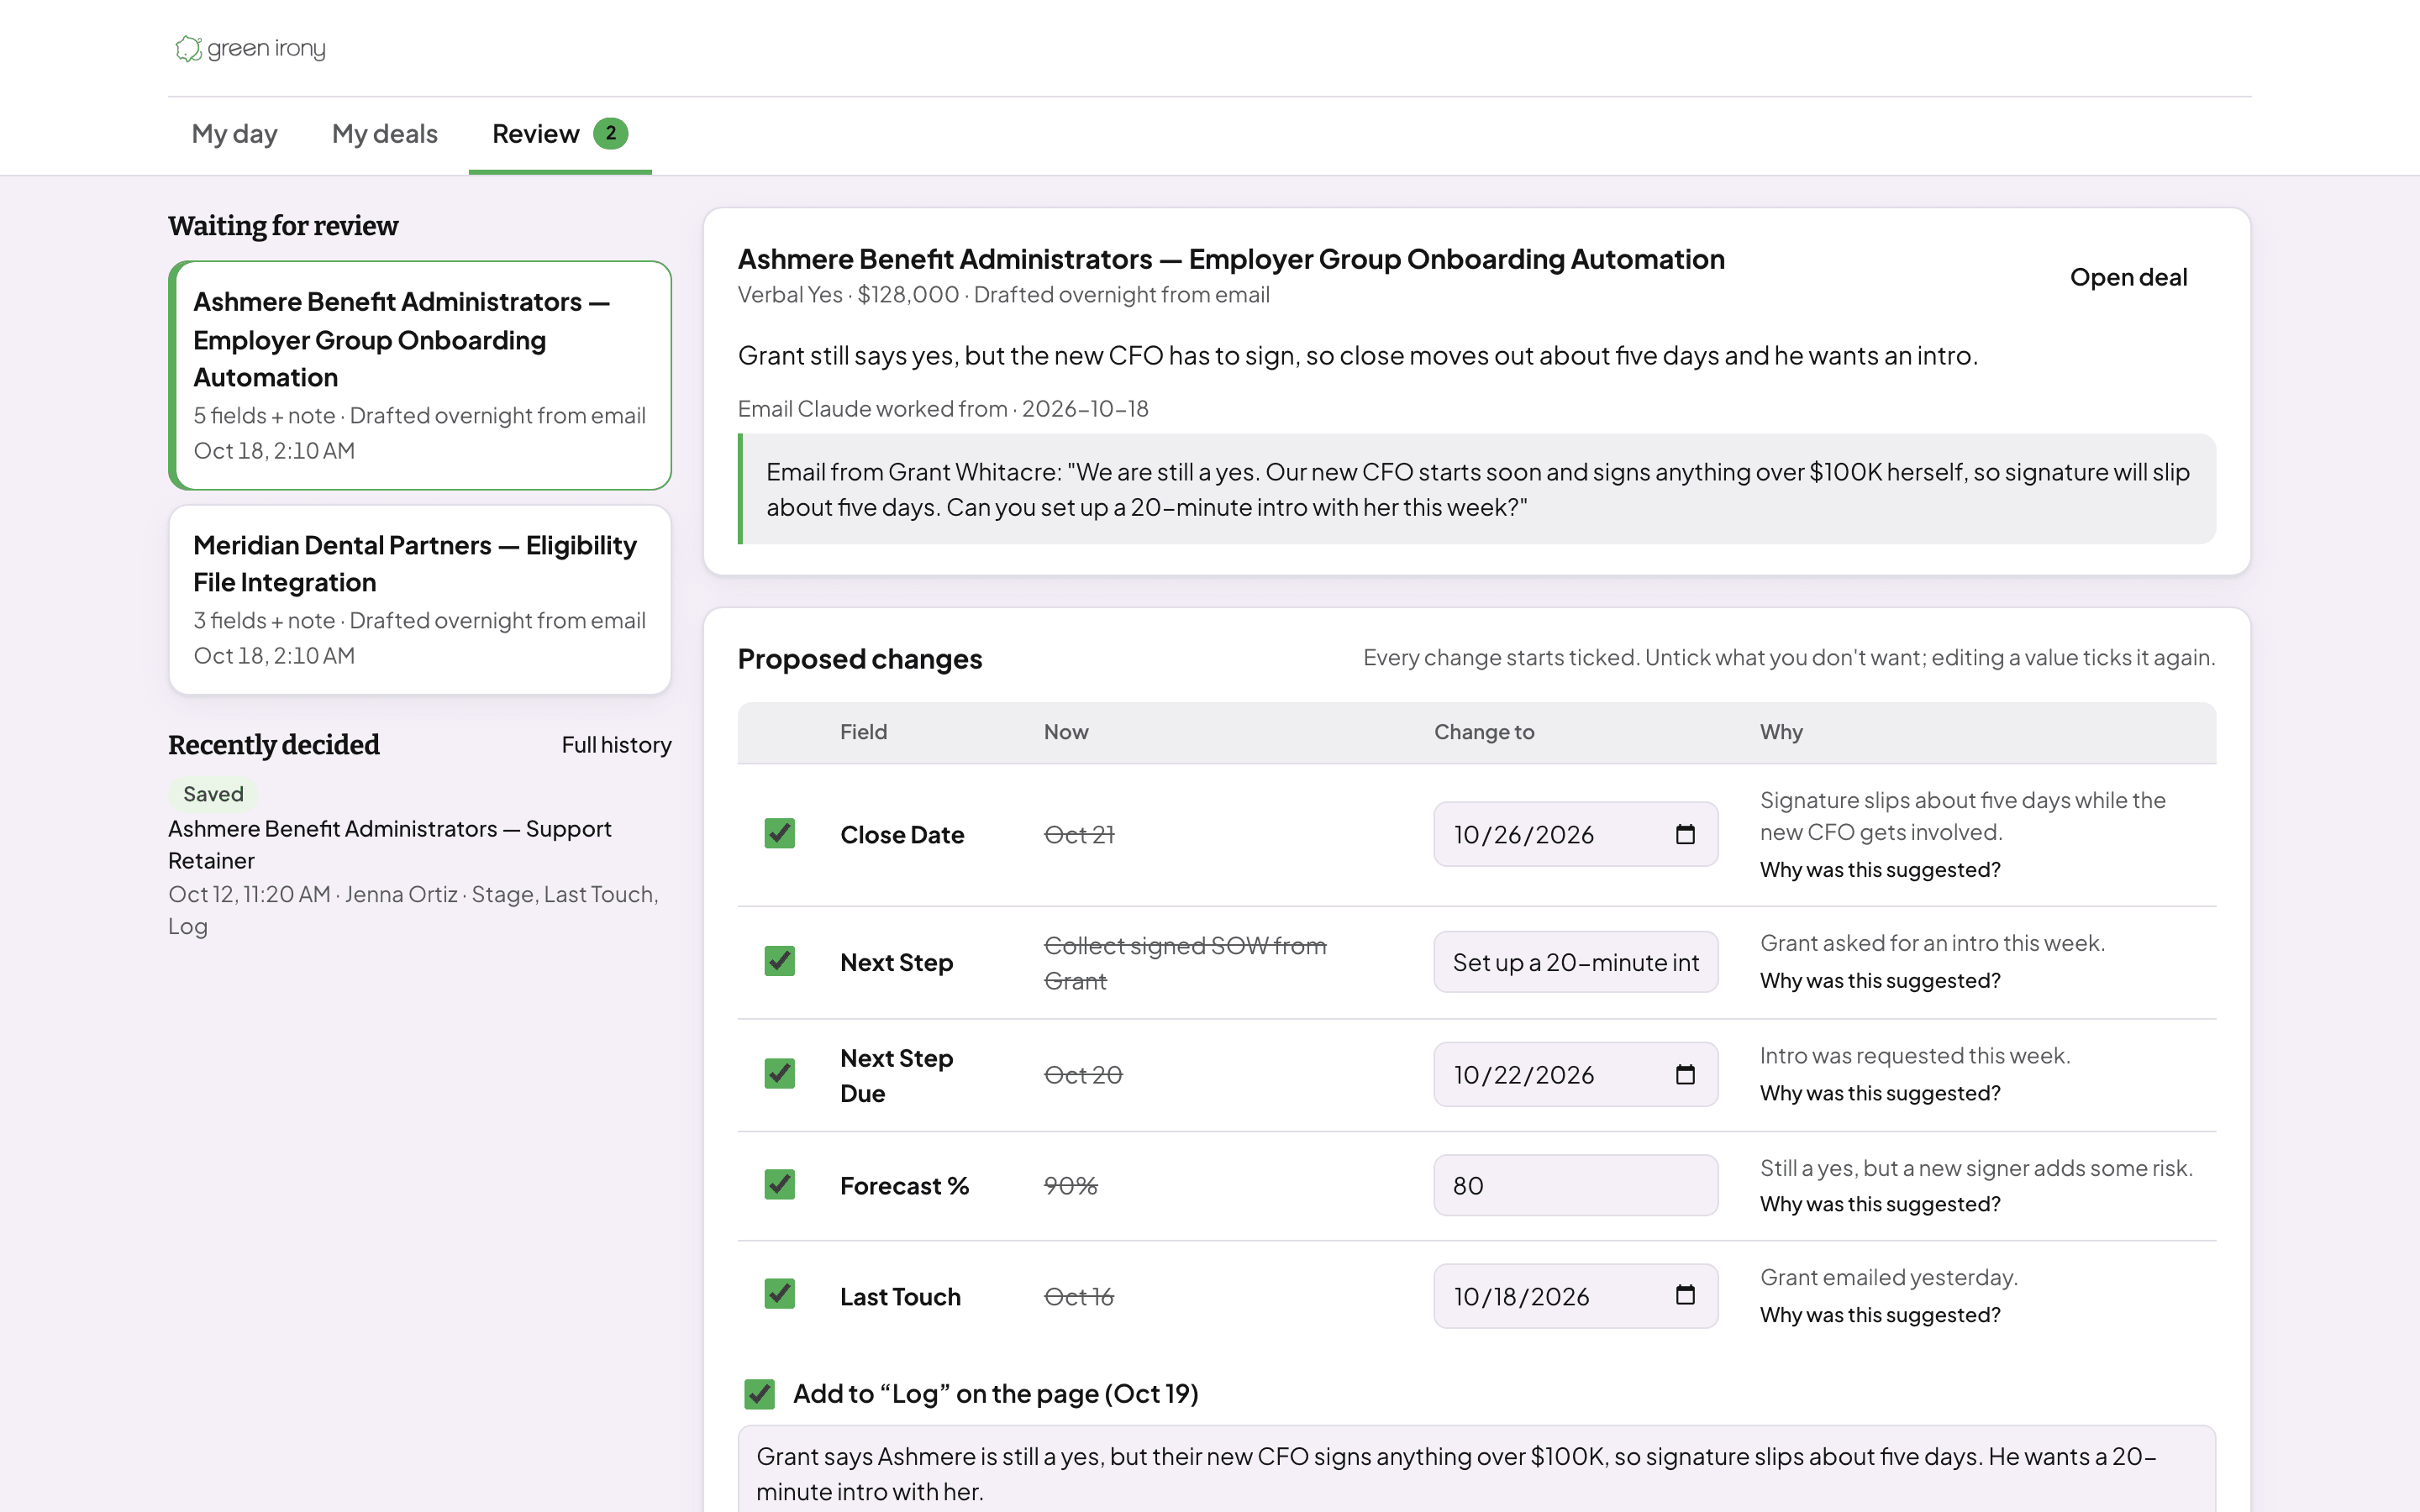Ask why Last Touch was suggested
The width and height of the screenshot is (2420, 1512).
click(1880, 1315)
